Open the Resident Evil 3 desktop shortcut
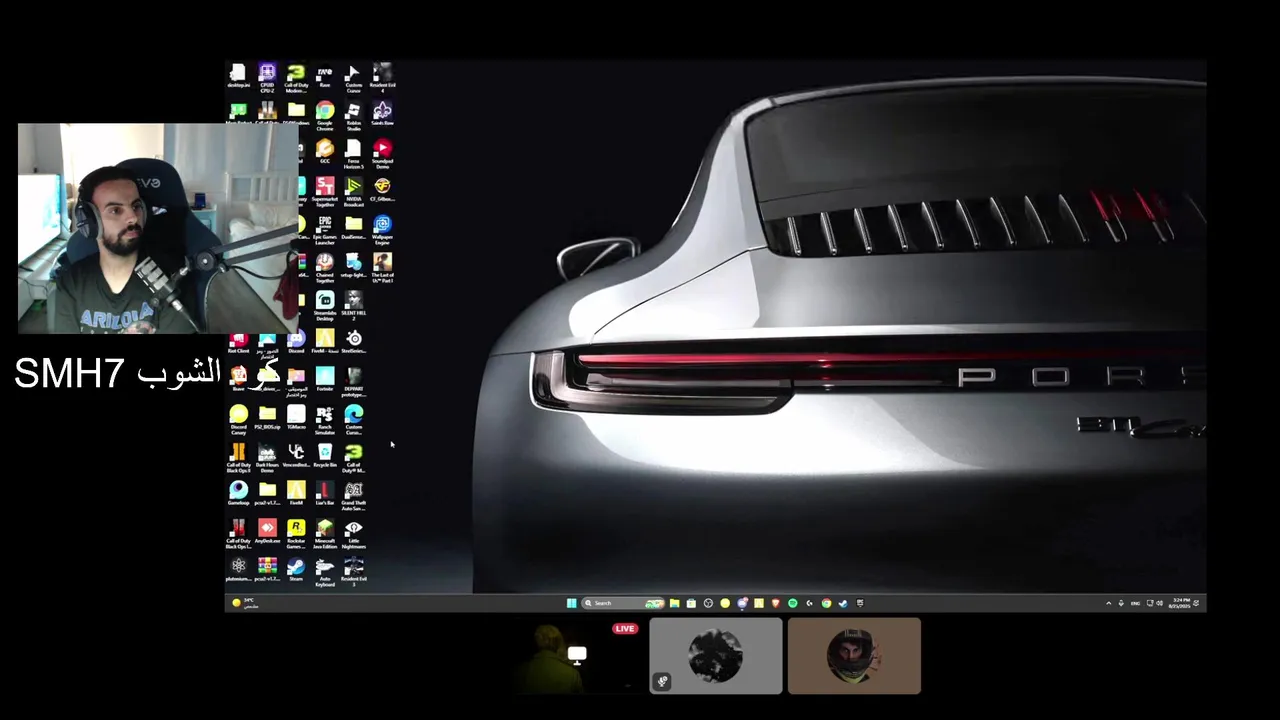 (x=354, y=573)
